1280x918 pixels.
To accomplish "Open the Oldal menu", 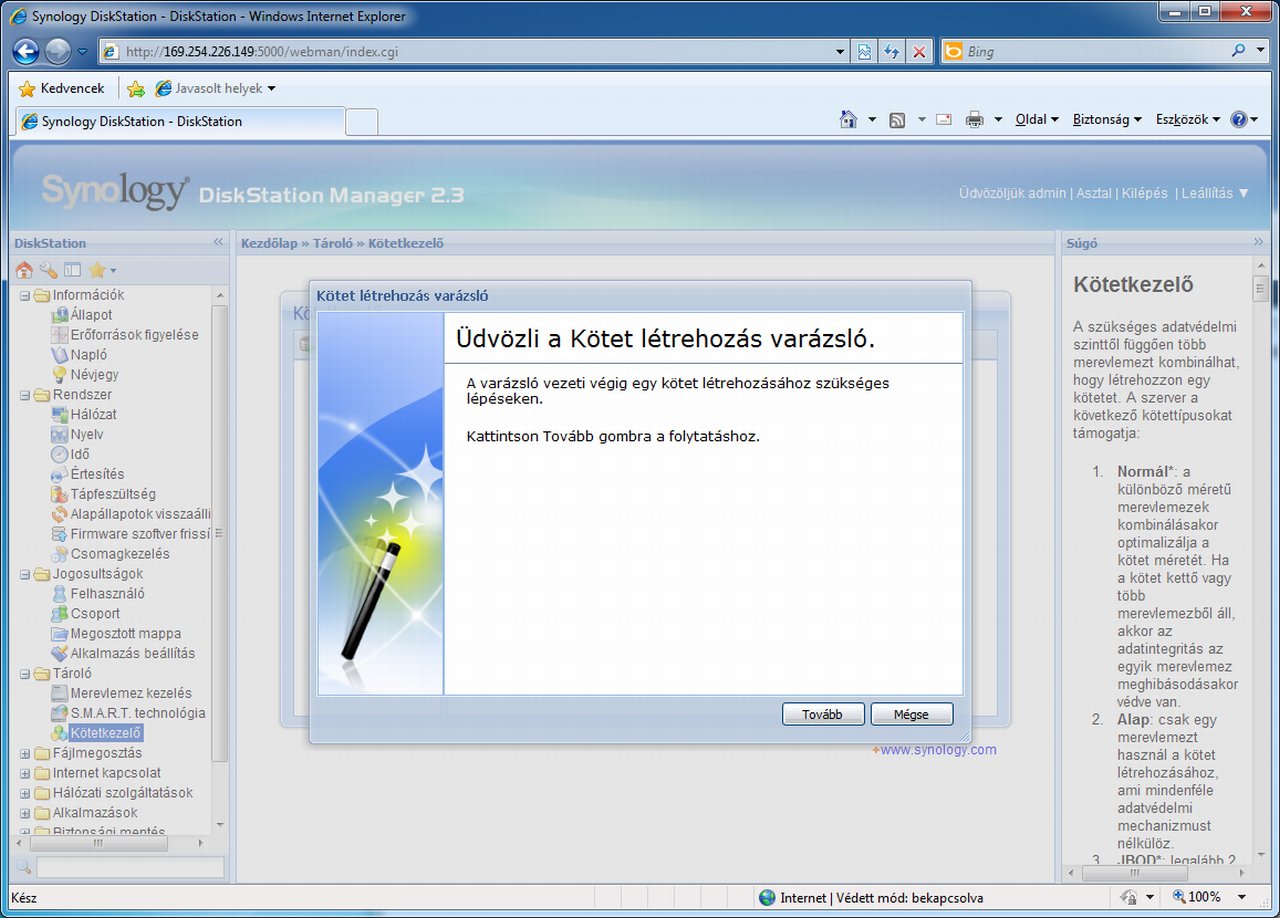I will pyautogui.click(x=1036, y=120).
